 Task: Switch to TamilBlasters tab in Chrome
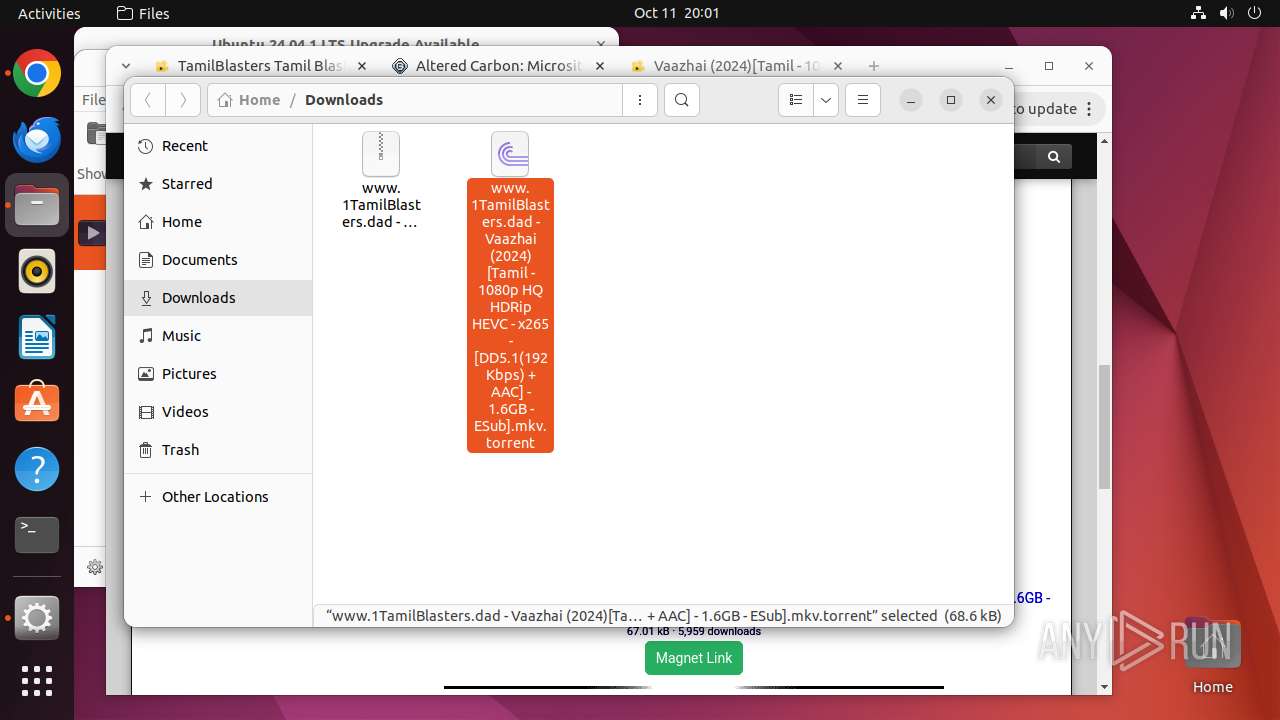[x=260, y=66]
